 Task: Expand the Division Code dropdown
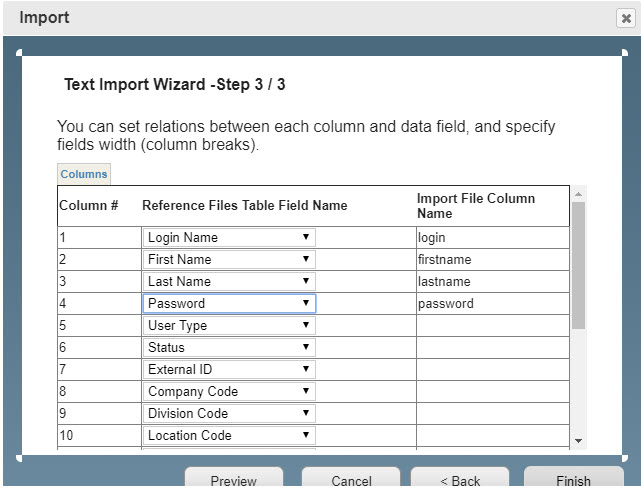229,414
